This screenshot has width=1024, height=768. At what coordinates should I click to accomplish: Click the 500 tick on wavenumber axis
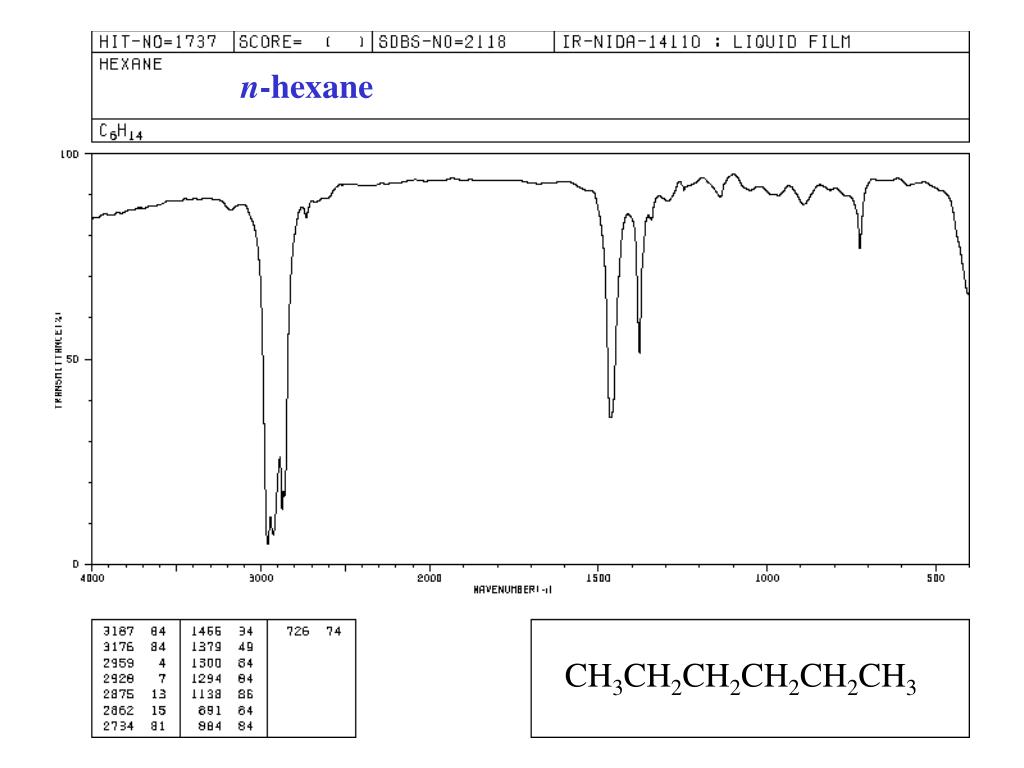point(936,577)
